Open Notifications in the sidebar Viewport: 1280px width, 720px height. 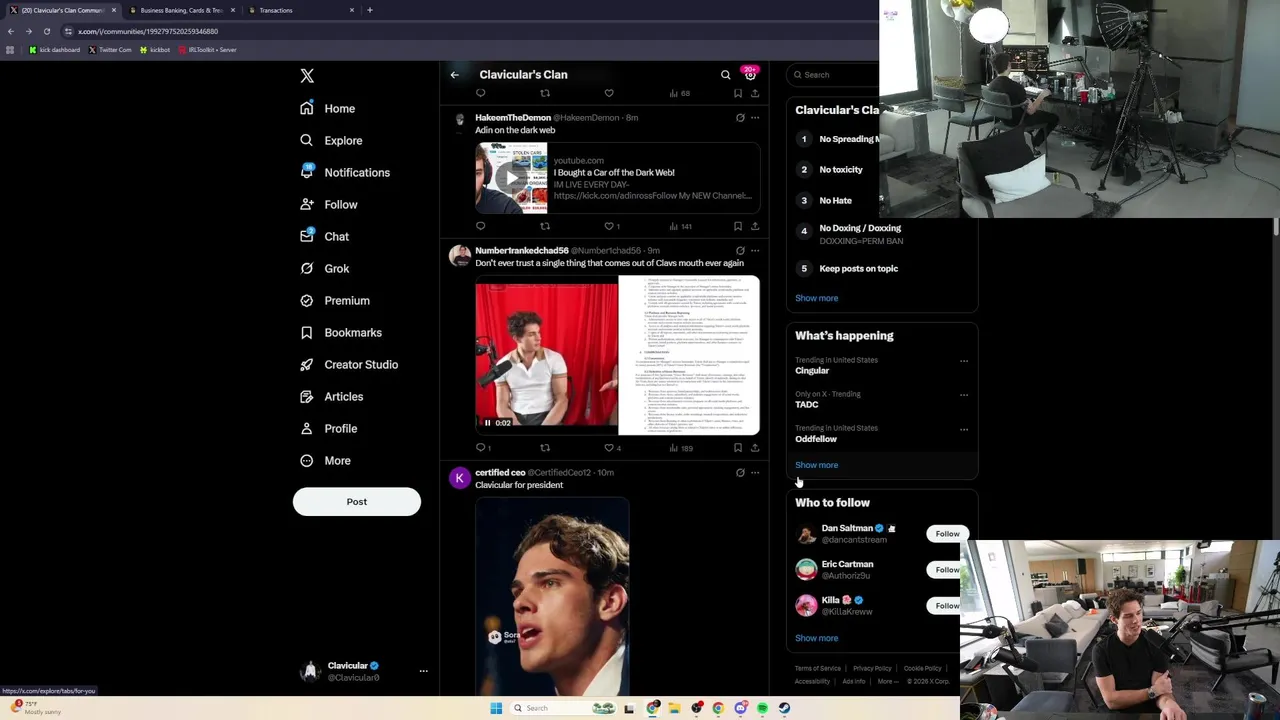345,173
